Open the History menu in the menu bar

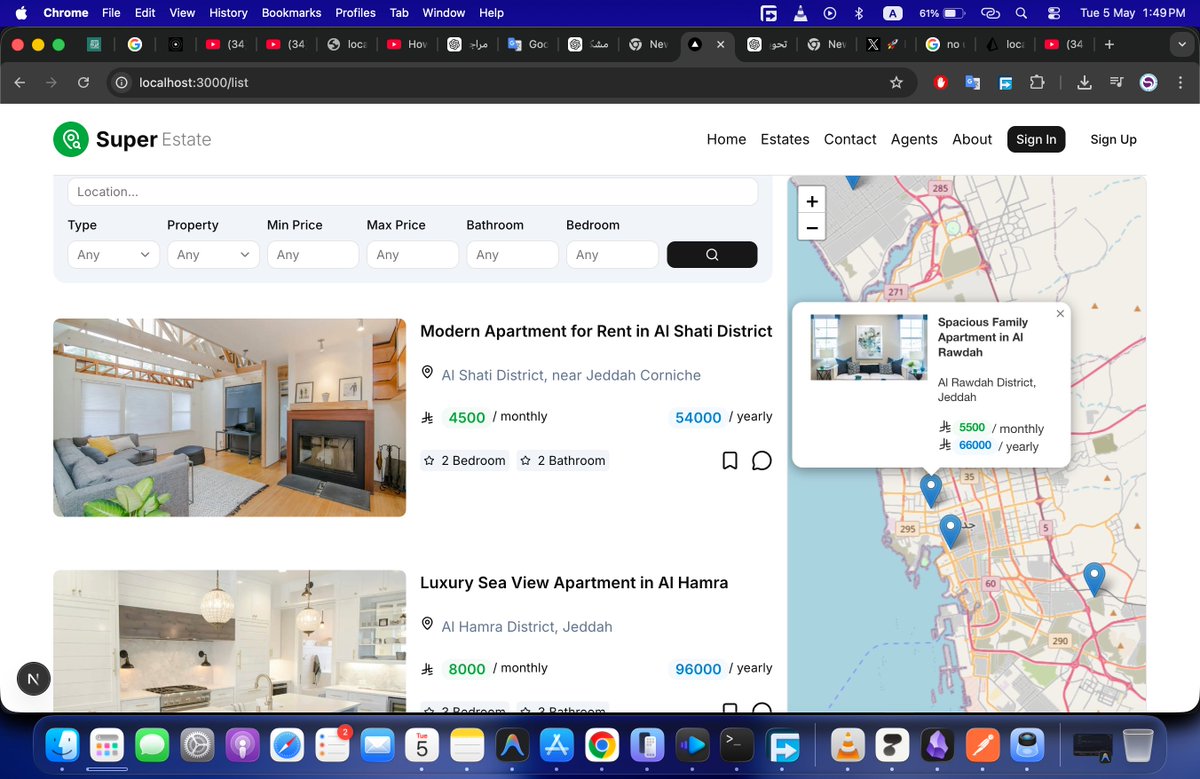click(228, 13)
